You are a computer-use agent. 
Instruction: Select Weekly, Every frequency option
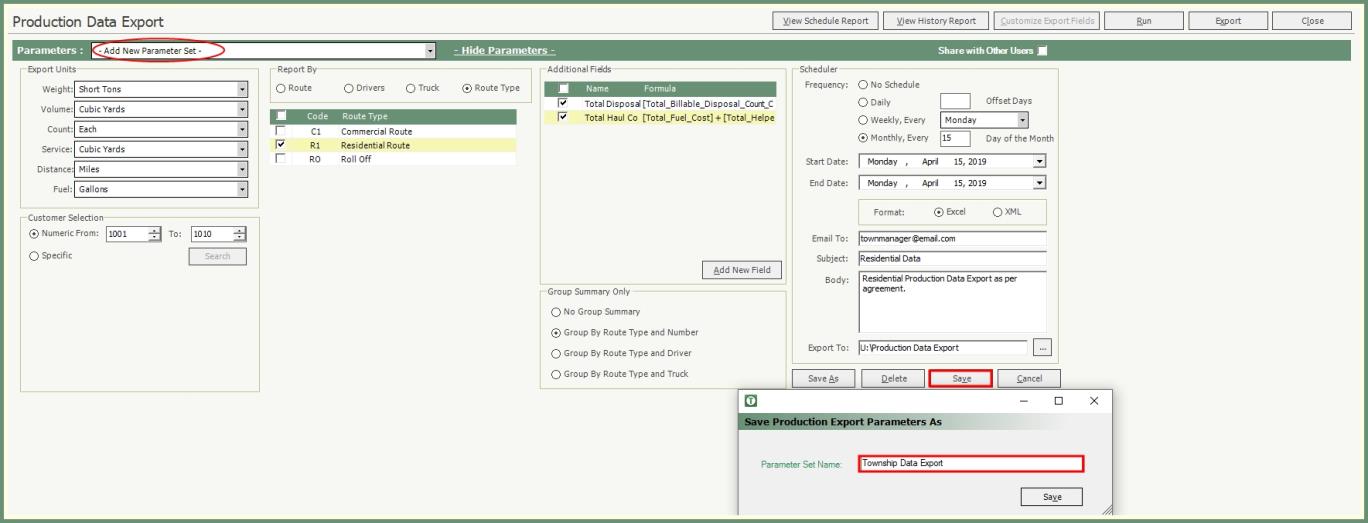click(864, 120)
